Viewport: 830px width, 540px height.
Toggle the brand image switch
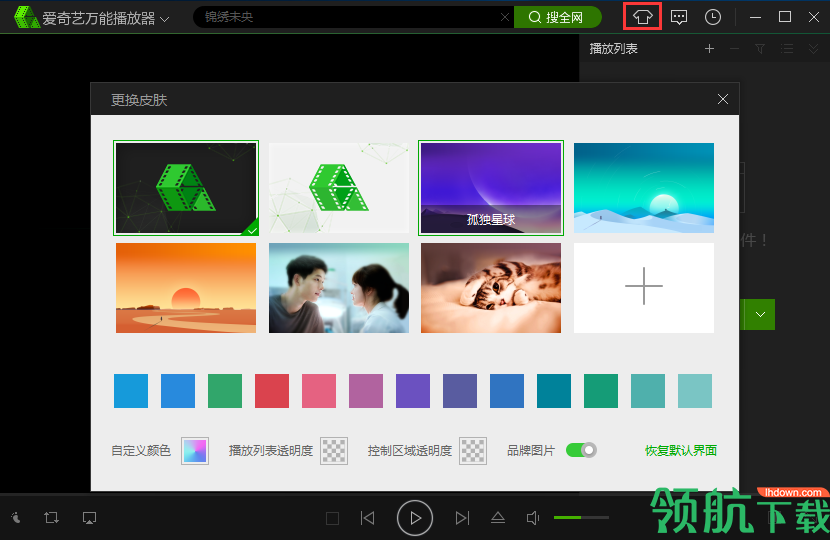point(581,450)
